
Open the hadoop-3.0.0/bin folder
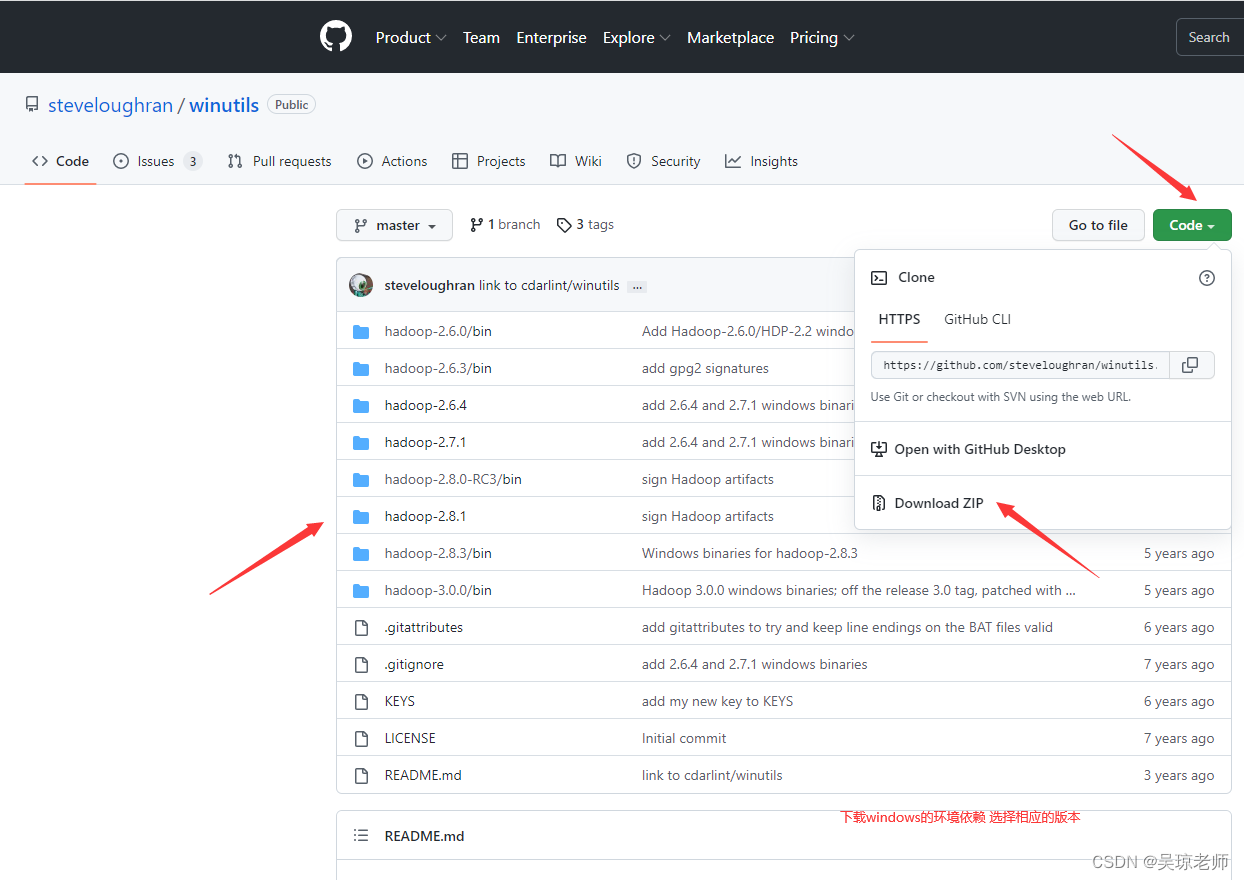point(438,590)
